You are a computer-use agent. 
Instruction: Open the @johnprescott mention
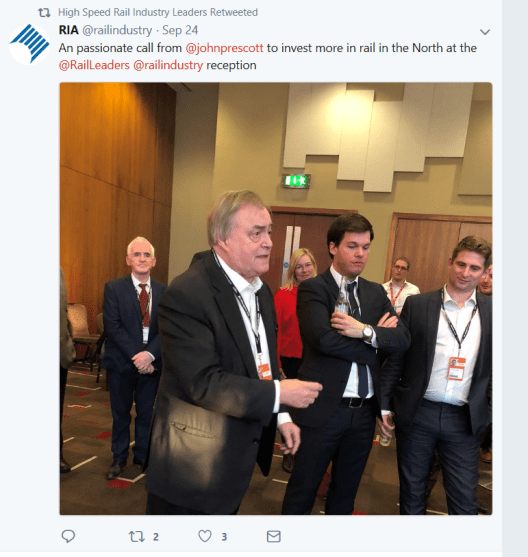point(224,48)
